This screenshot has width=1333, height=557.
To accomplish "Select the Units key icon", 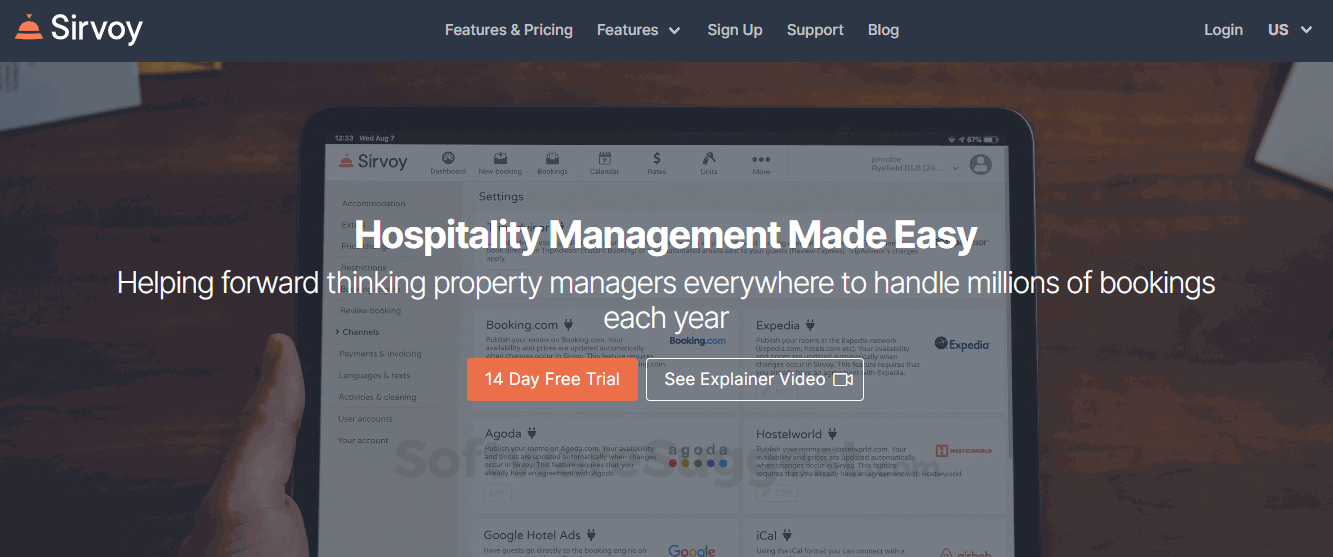I will click(709, 158).
